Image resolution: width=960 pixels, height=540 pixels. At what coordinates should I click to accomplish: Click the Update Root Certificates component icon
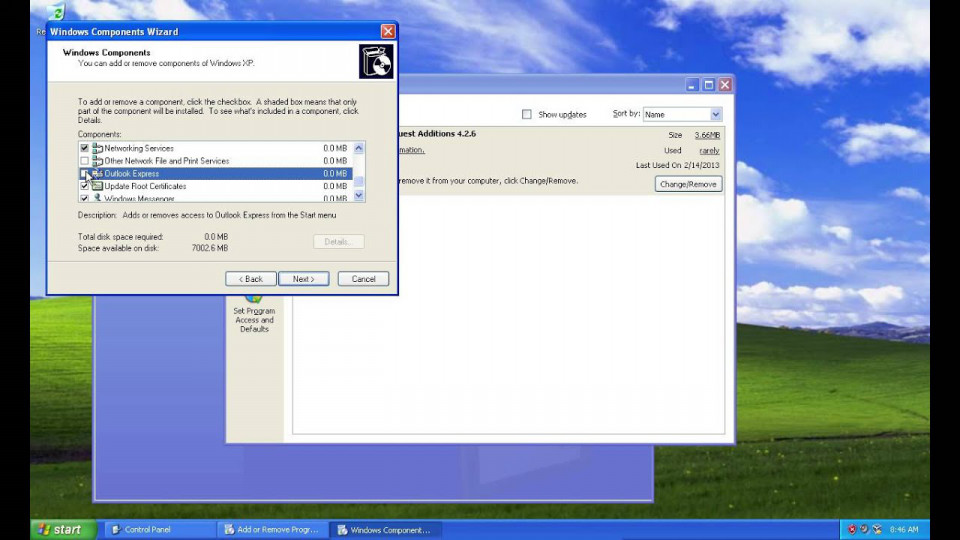tap(97, 186)
